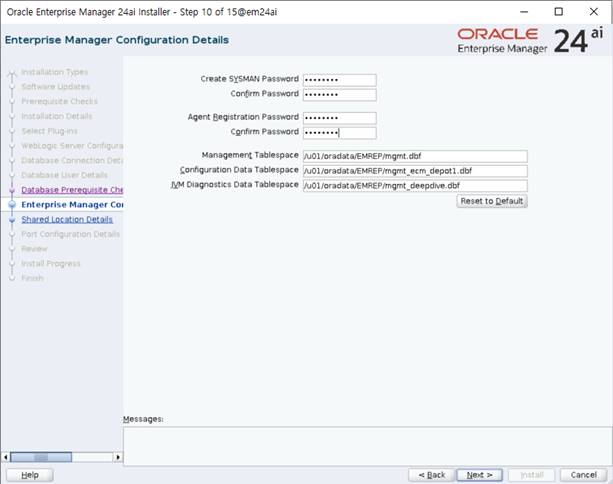Go to the Next step
Screen dimensions: 613x484
[479, 475]
